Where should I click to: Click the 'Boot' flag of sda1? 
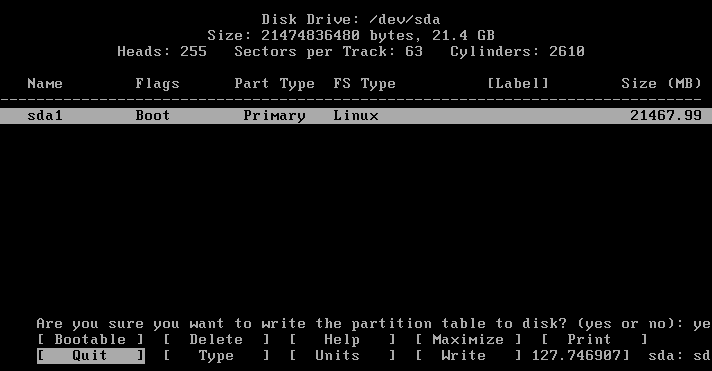[153, 116]
